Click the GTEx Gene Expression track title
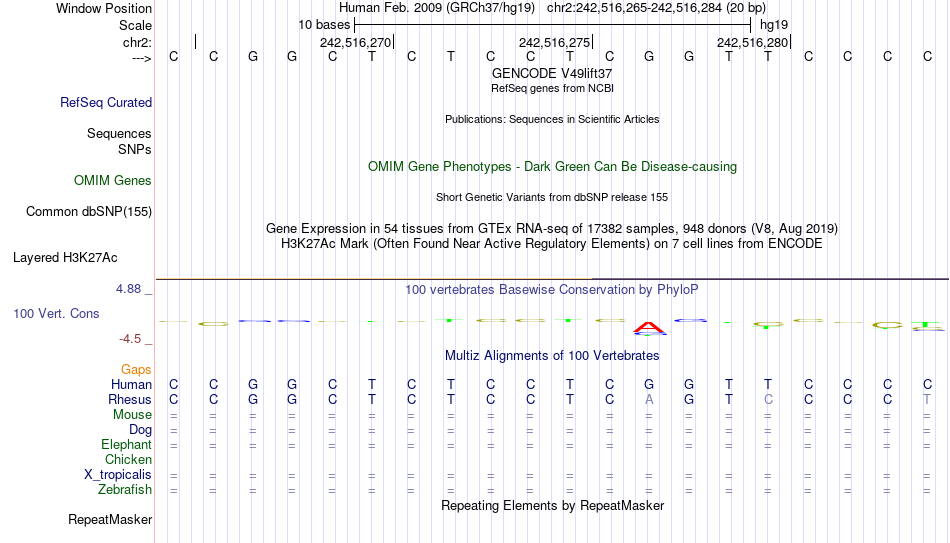Viewport: 950px width, 543px height. click(552, 228)
